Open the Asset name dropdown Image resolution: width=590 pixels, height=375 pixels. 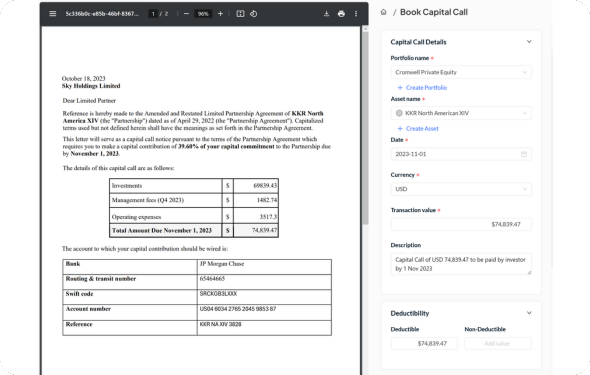pos(461,113)
